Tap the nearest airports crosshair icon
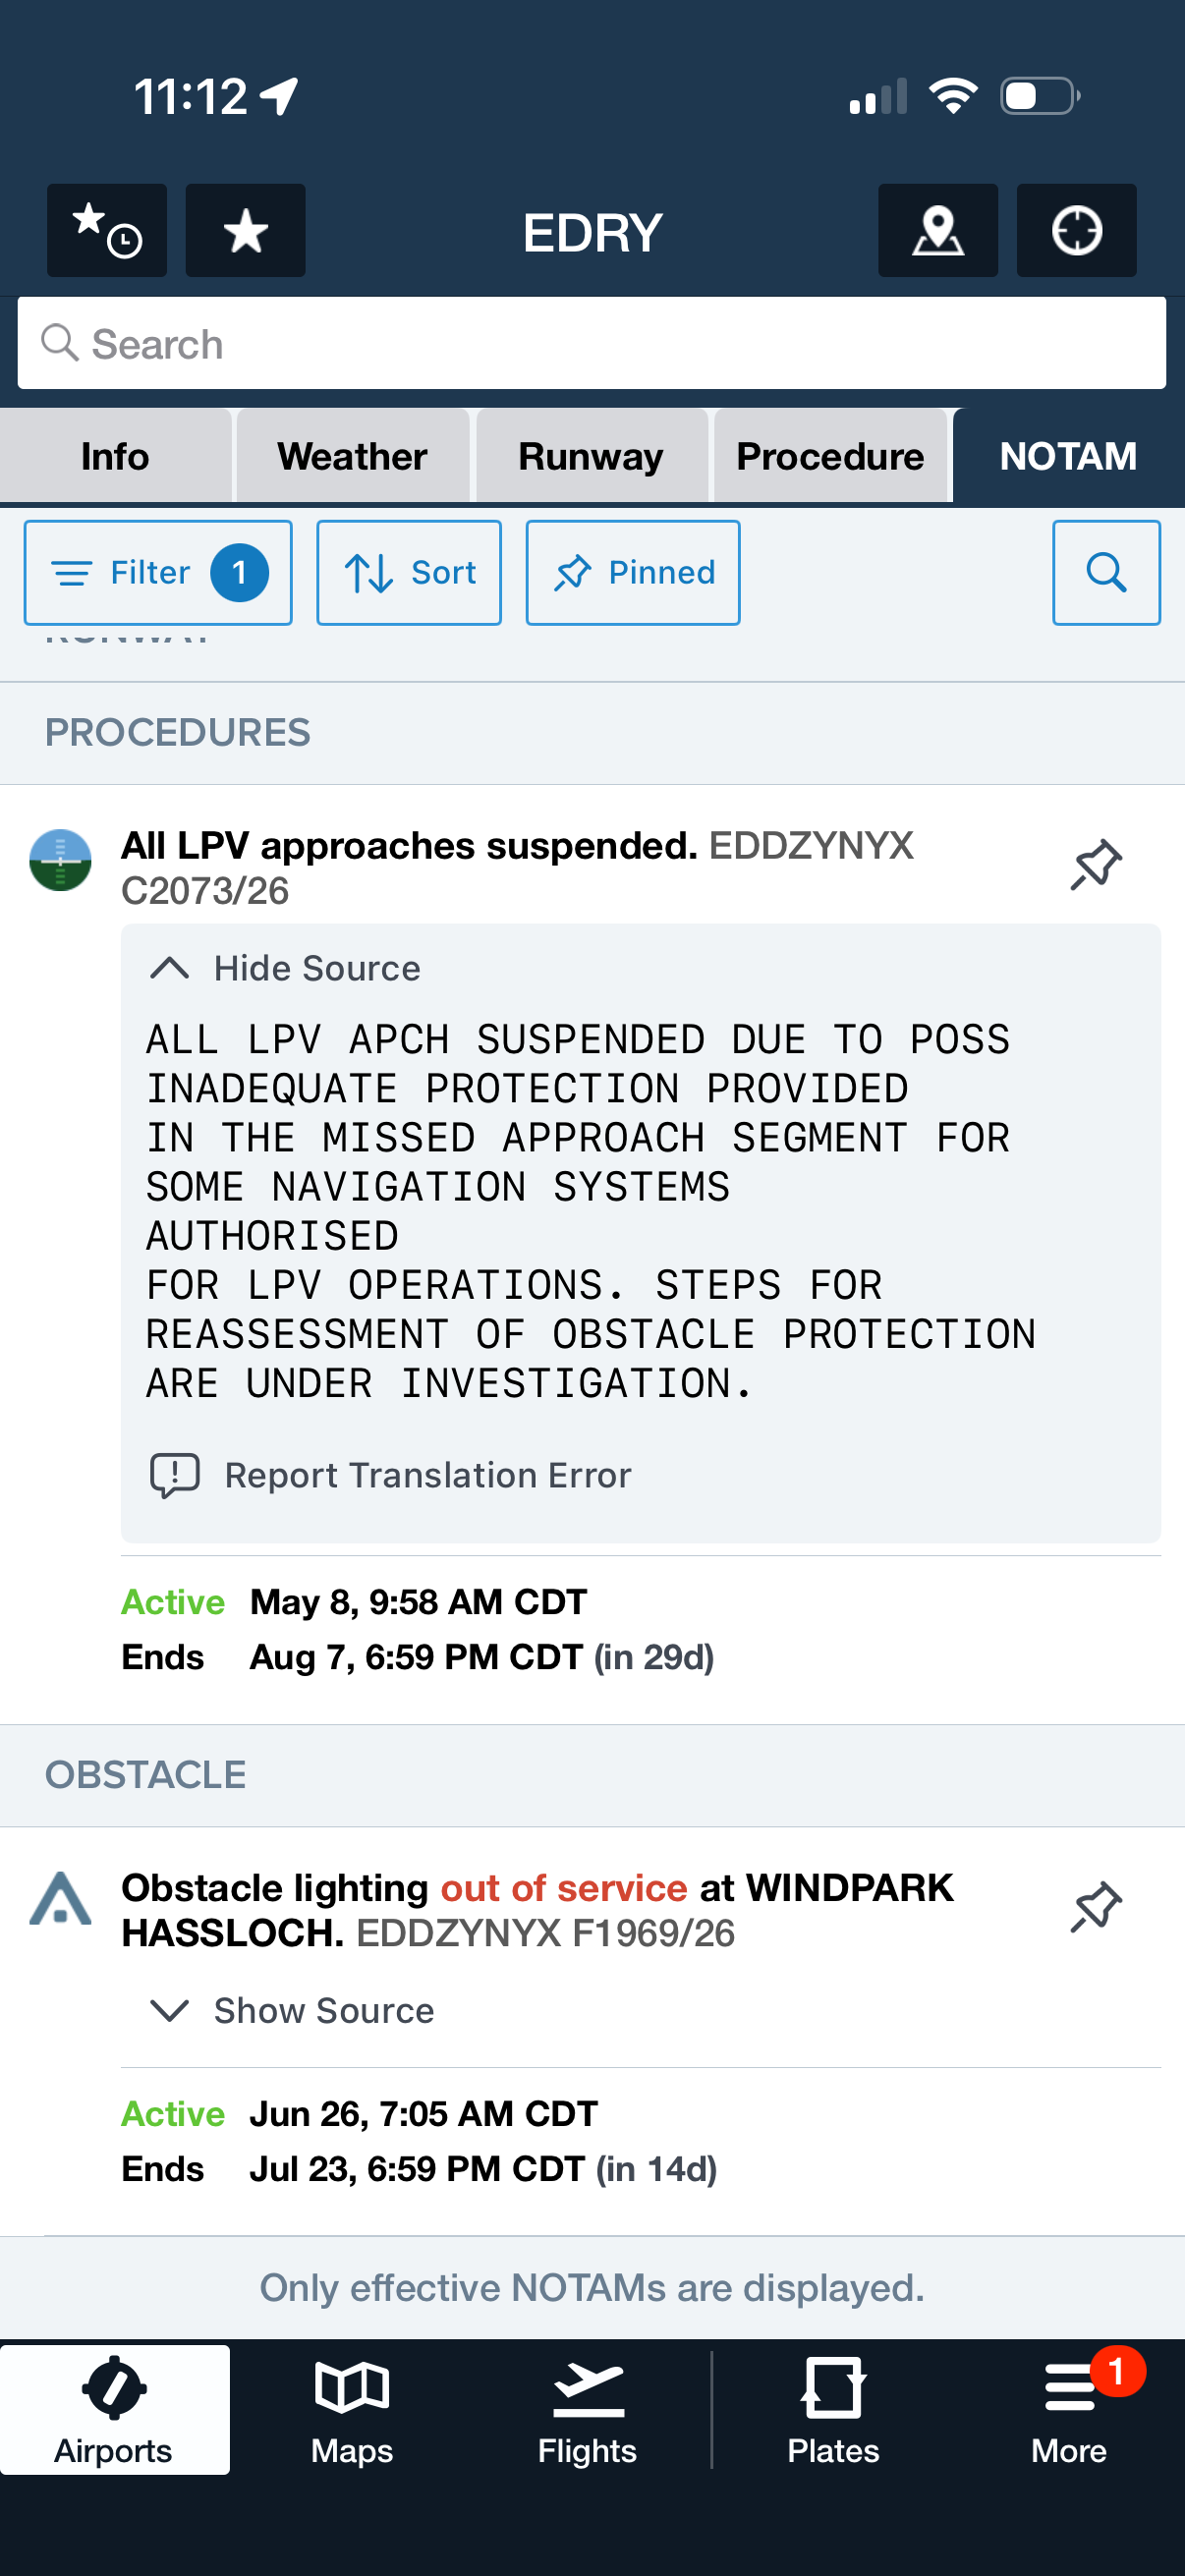The height and width of the screenshot is (2576, 1185). click(1076, 230)
